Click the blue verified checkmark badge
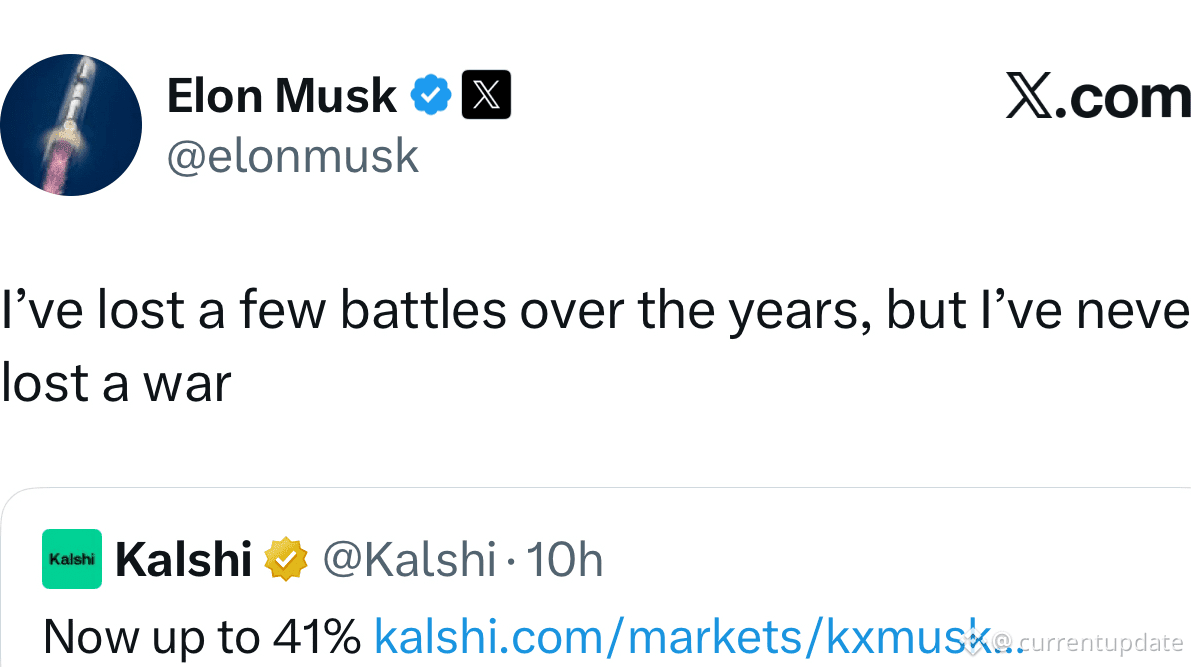The image size is (1191, 667). (x=430, y=94)
